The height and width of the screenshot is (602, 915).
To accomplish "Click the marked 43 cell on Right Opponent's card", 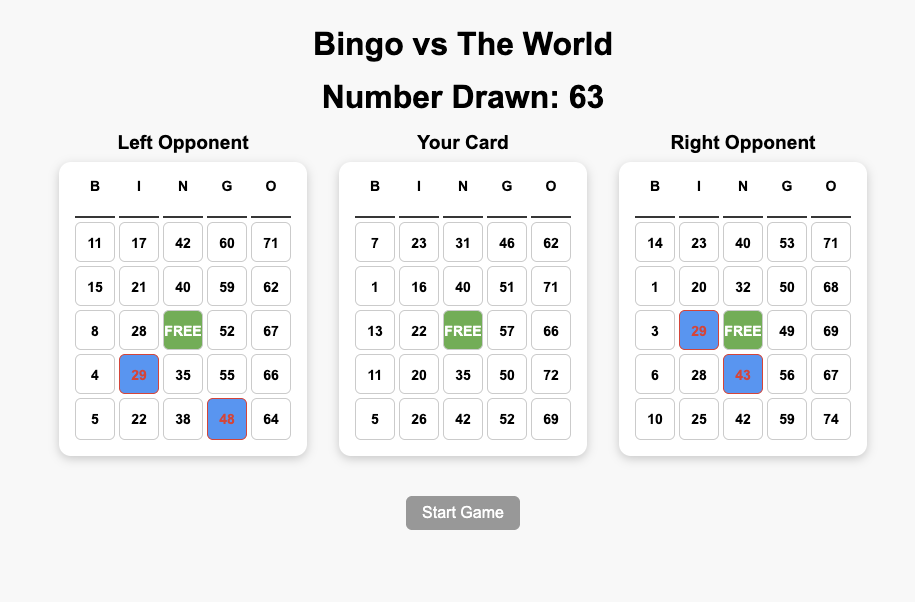I will 742,374.
